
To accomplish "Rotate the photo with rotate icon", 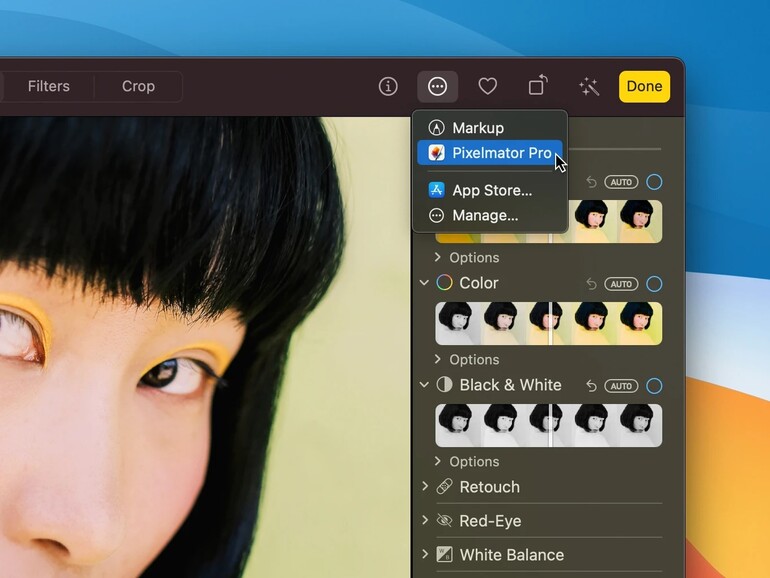I will 538,85.
